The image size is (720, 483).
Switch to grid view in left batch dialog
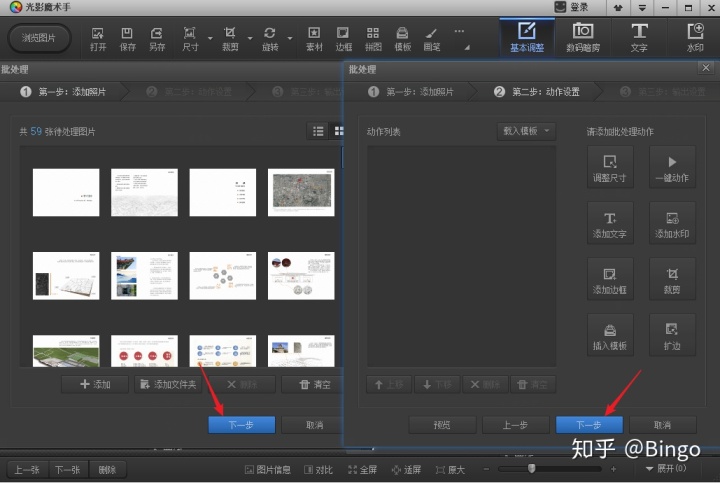[338, 131]
